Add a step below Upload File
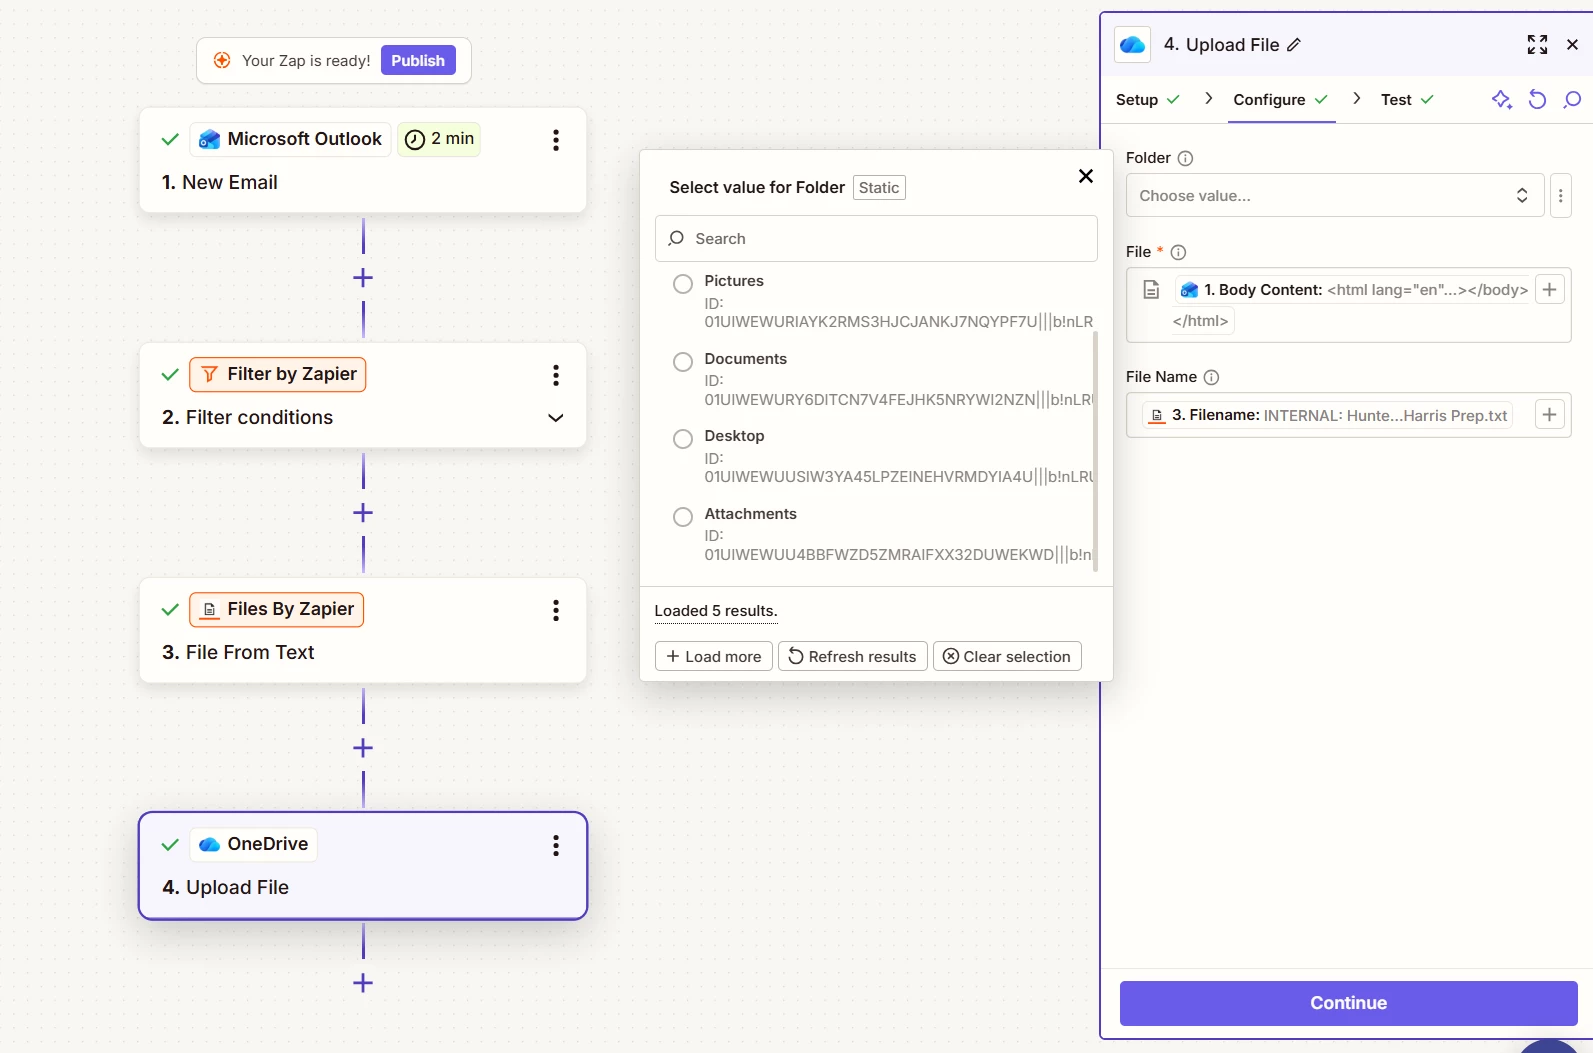This screenshot has height=1053, width=1593. click(363, 983)
